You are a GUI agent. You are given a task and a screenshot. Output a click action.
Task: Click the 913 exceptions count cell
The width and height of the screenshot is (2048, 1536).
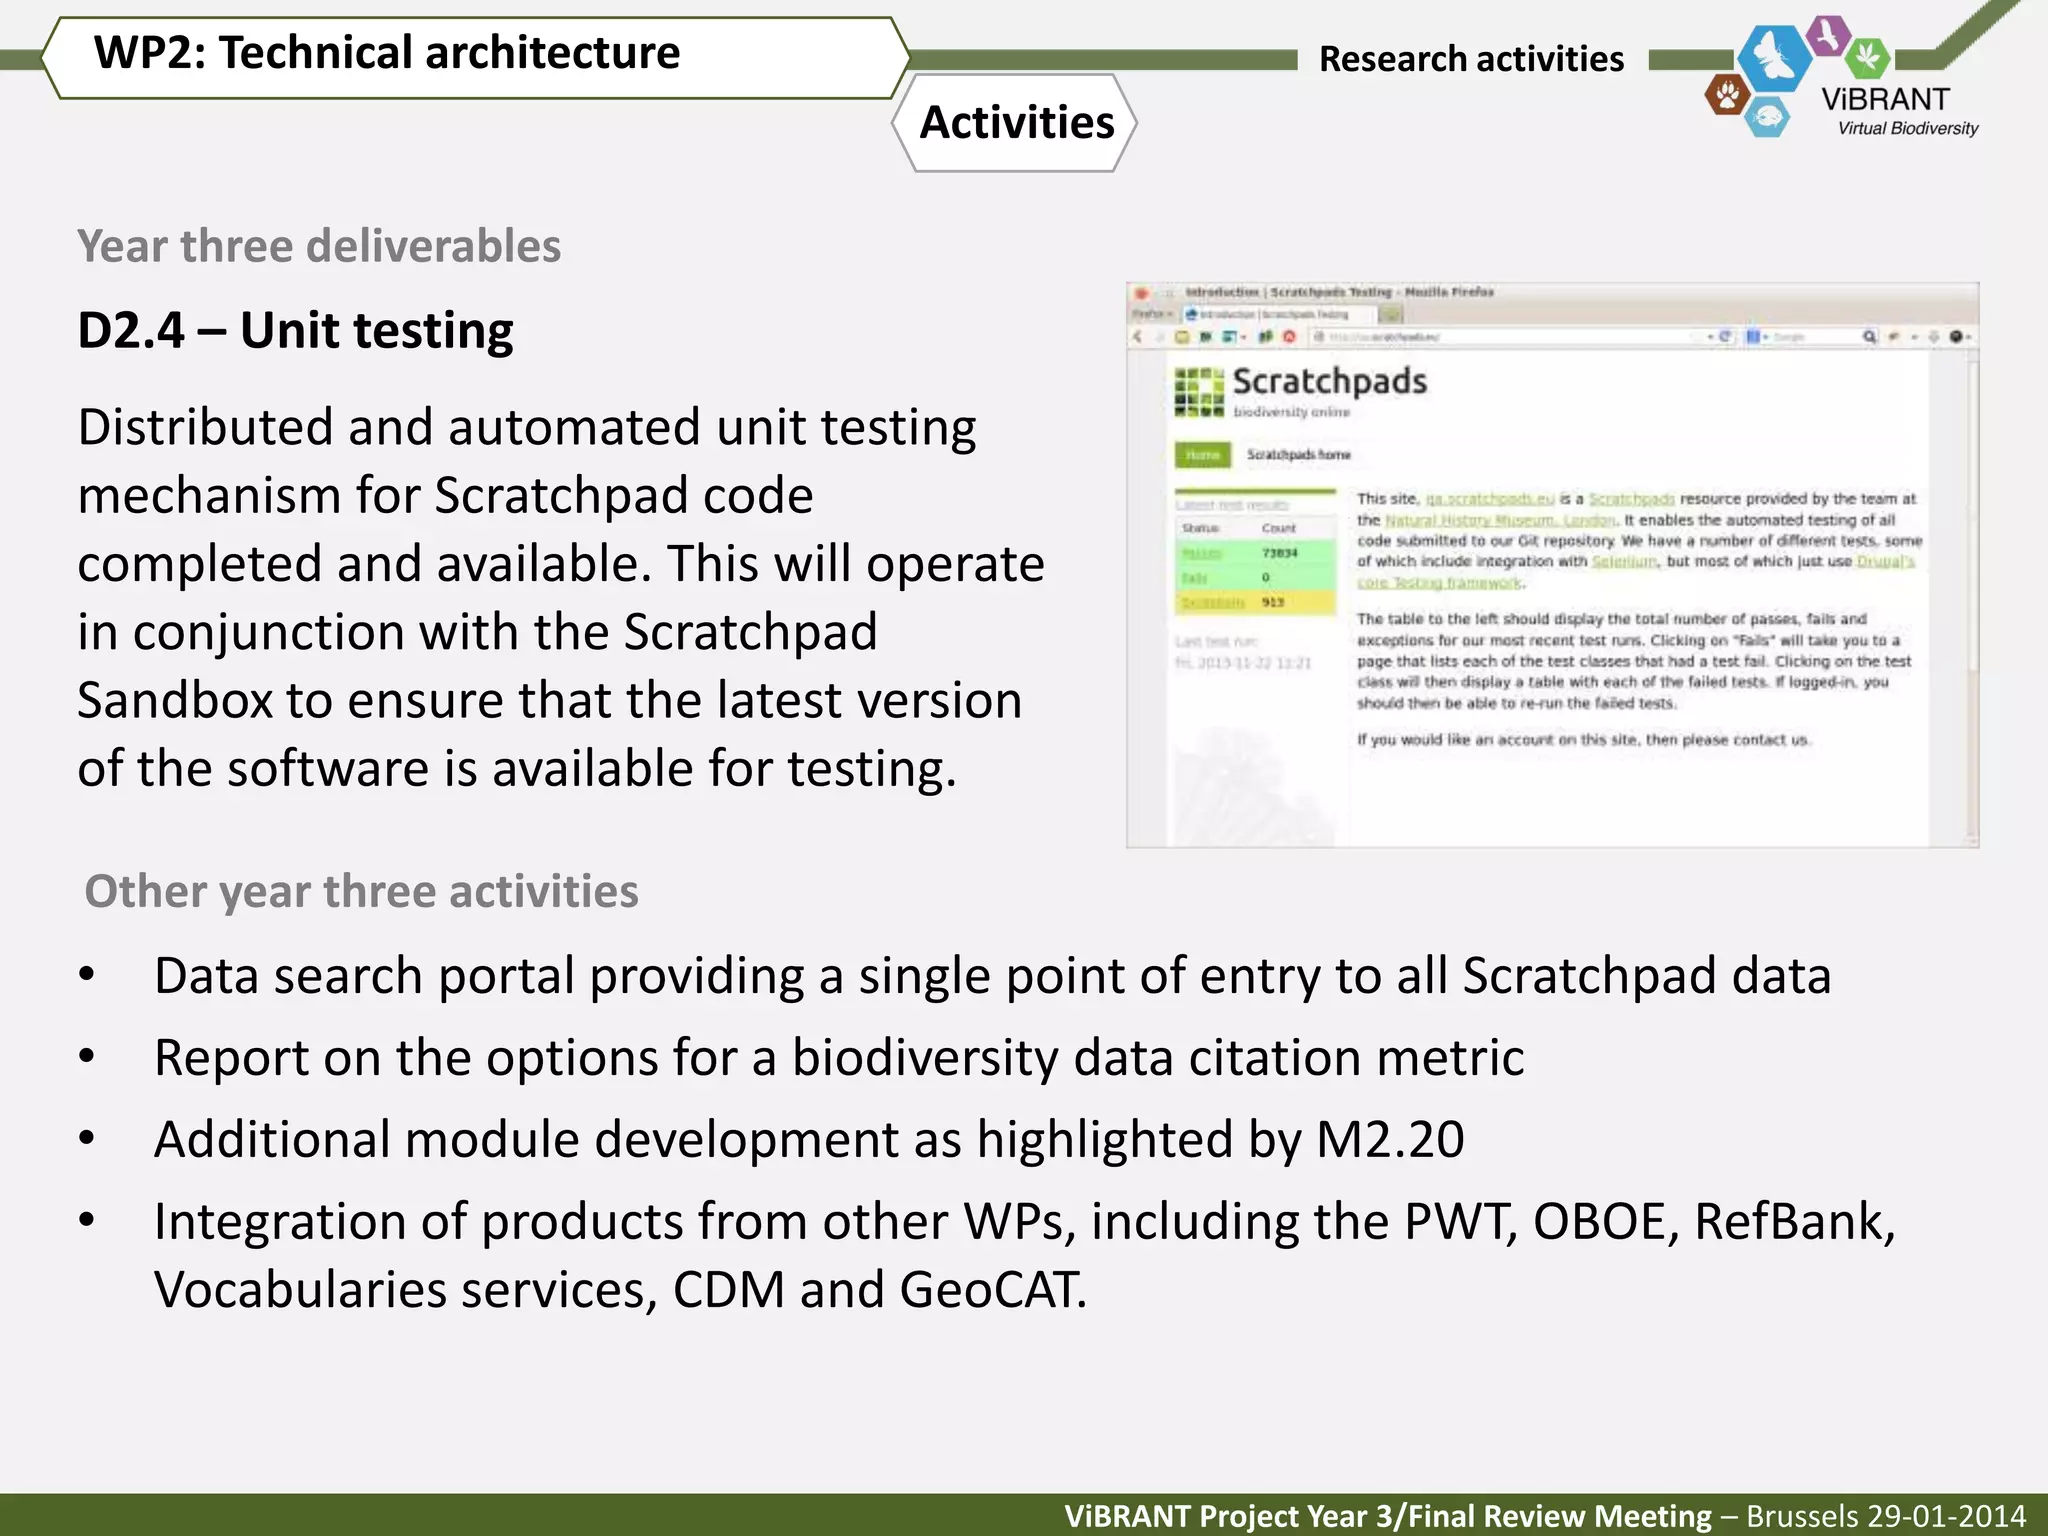(1272, 602)
